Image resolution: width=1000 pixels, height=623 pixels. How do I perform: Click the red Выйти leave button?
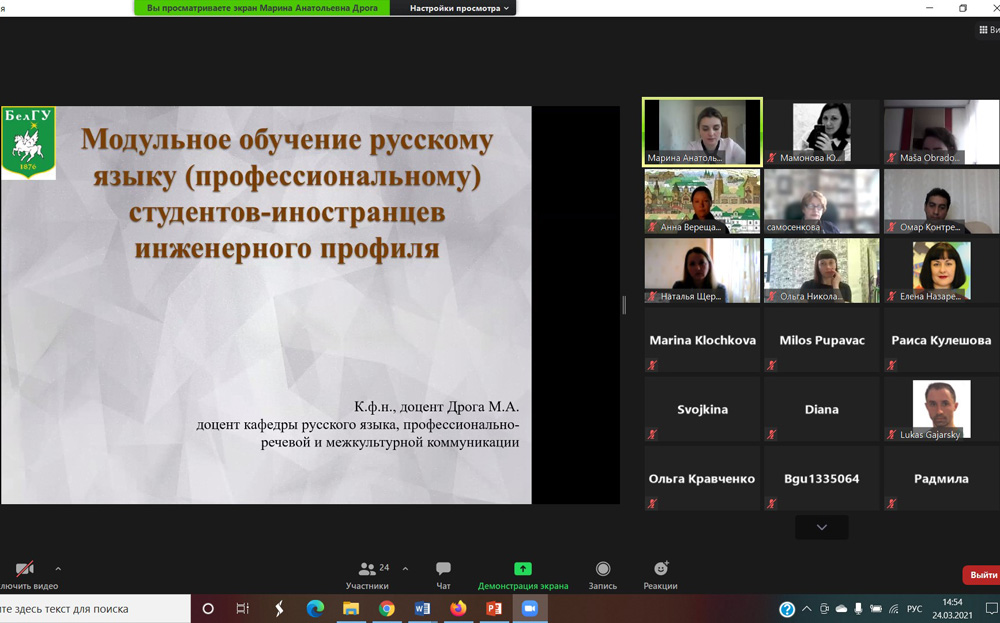pos(982,575)
